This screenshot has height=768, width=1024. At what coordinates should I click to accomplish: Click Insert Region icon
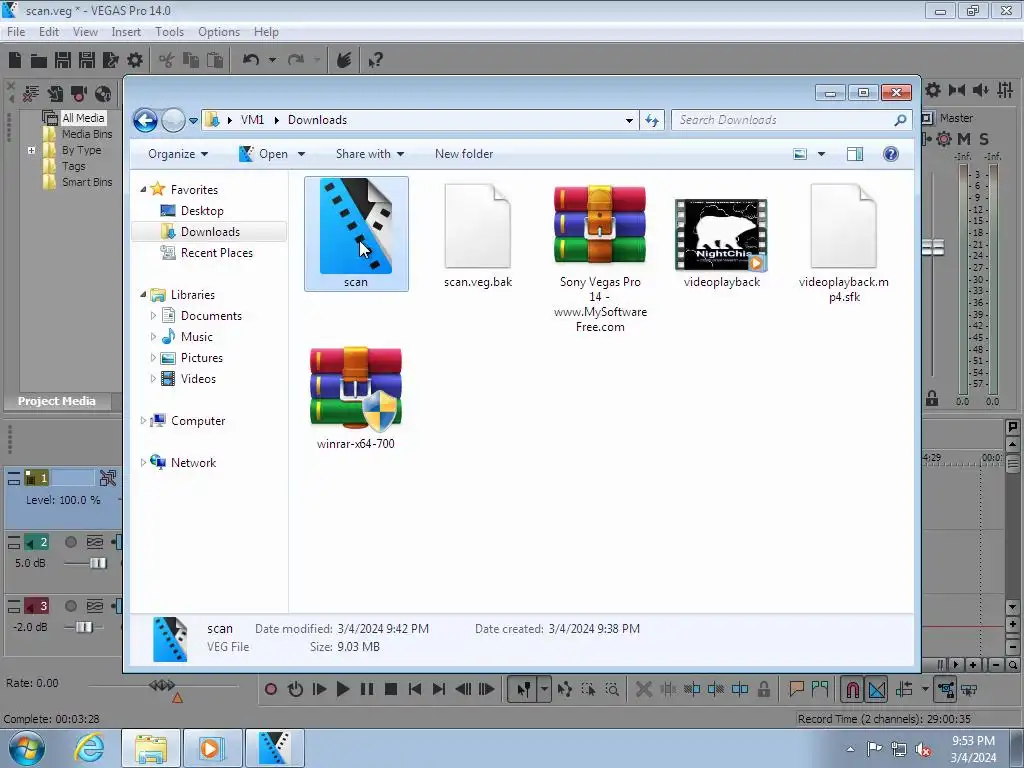820,688
